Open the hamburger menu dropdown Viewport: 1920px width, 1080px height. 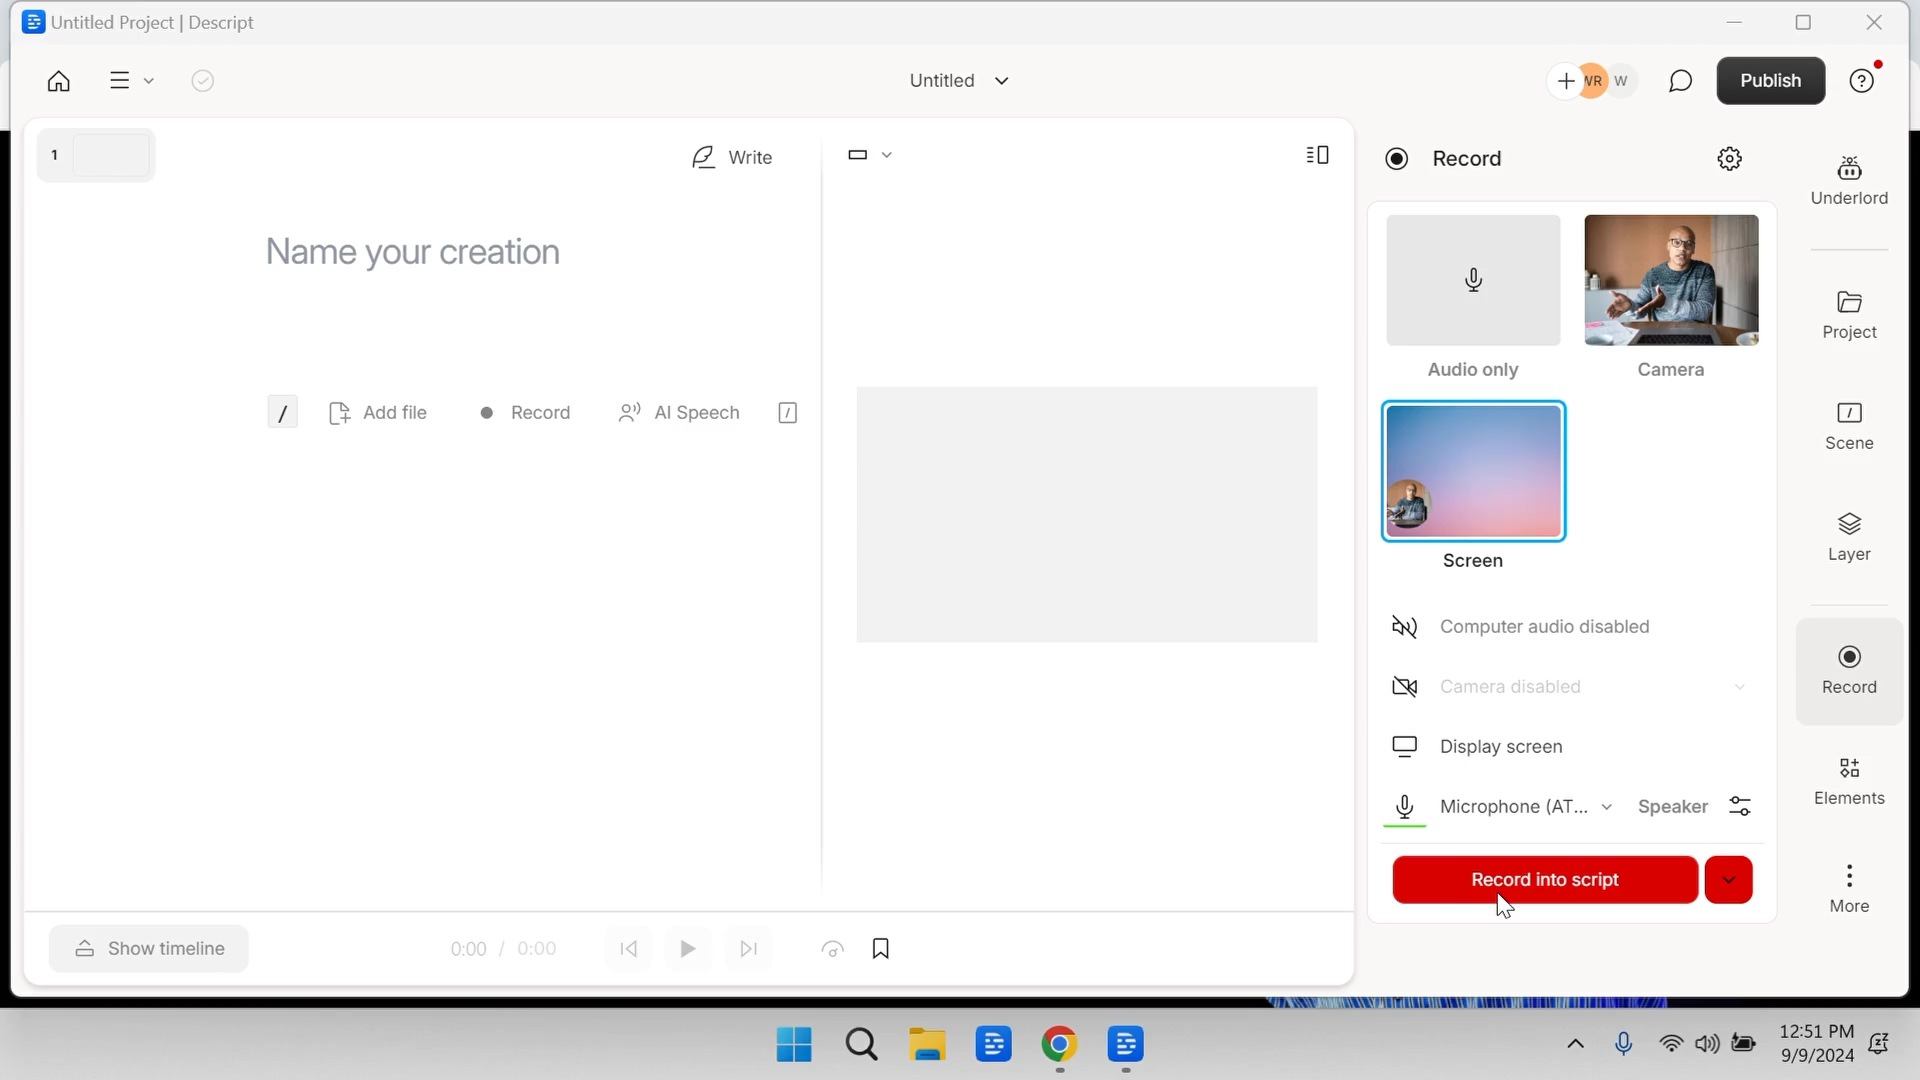point(130,81)
